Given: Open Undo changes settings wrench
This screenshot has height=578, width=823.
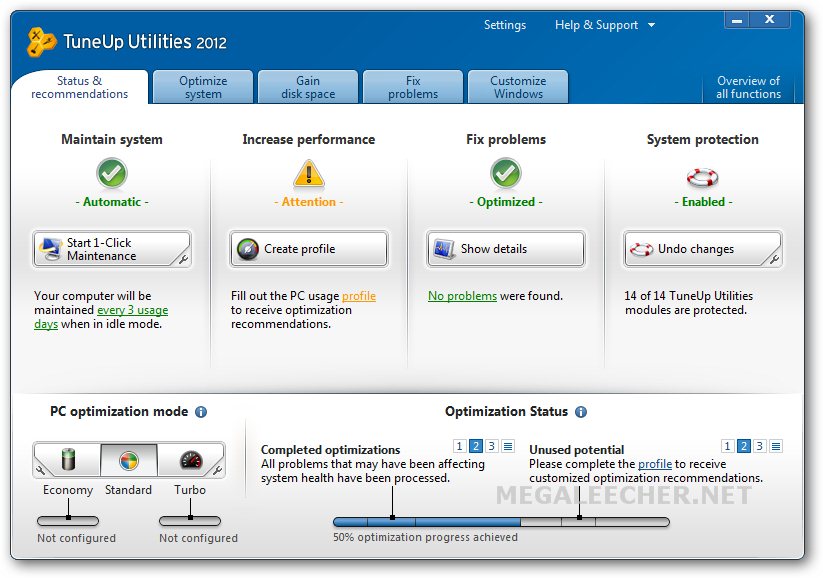Looking at the screenshot, I should point(774,258).
